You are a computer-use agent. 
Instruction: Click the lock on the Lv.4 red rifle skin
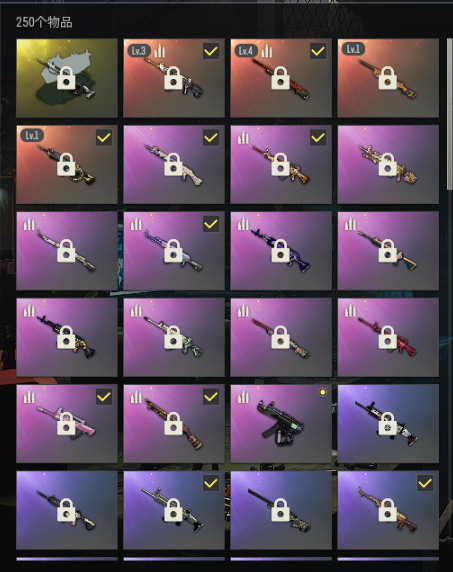click(x=280, y=78)
